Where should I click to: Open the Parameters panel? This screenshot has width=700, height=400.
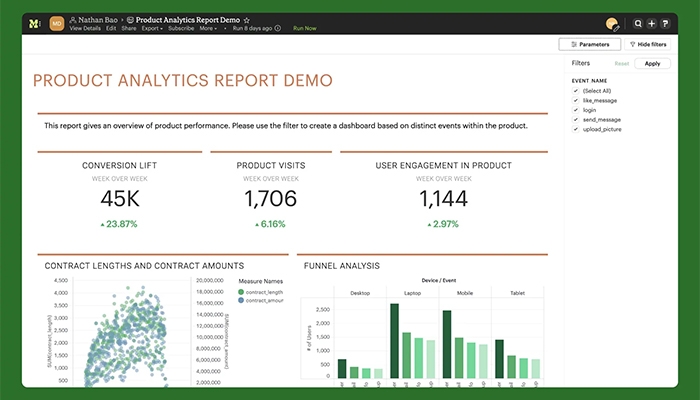pyautogui.click(x=589, y=44)
